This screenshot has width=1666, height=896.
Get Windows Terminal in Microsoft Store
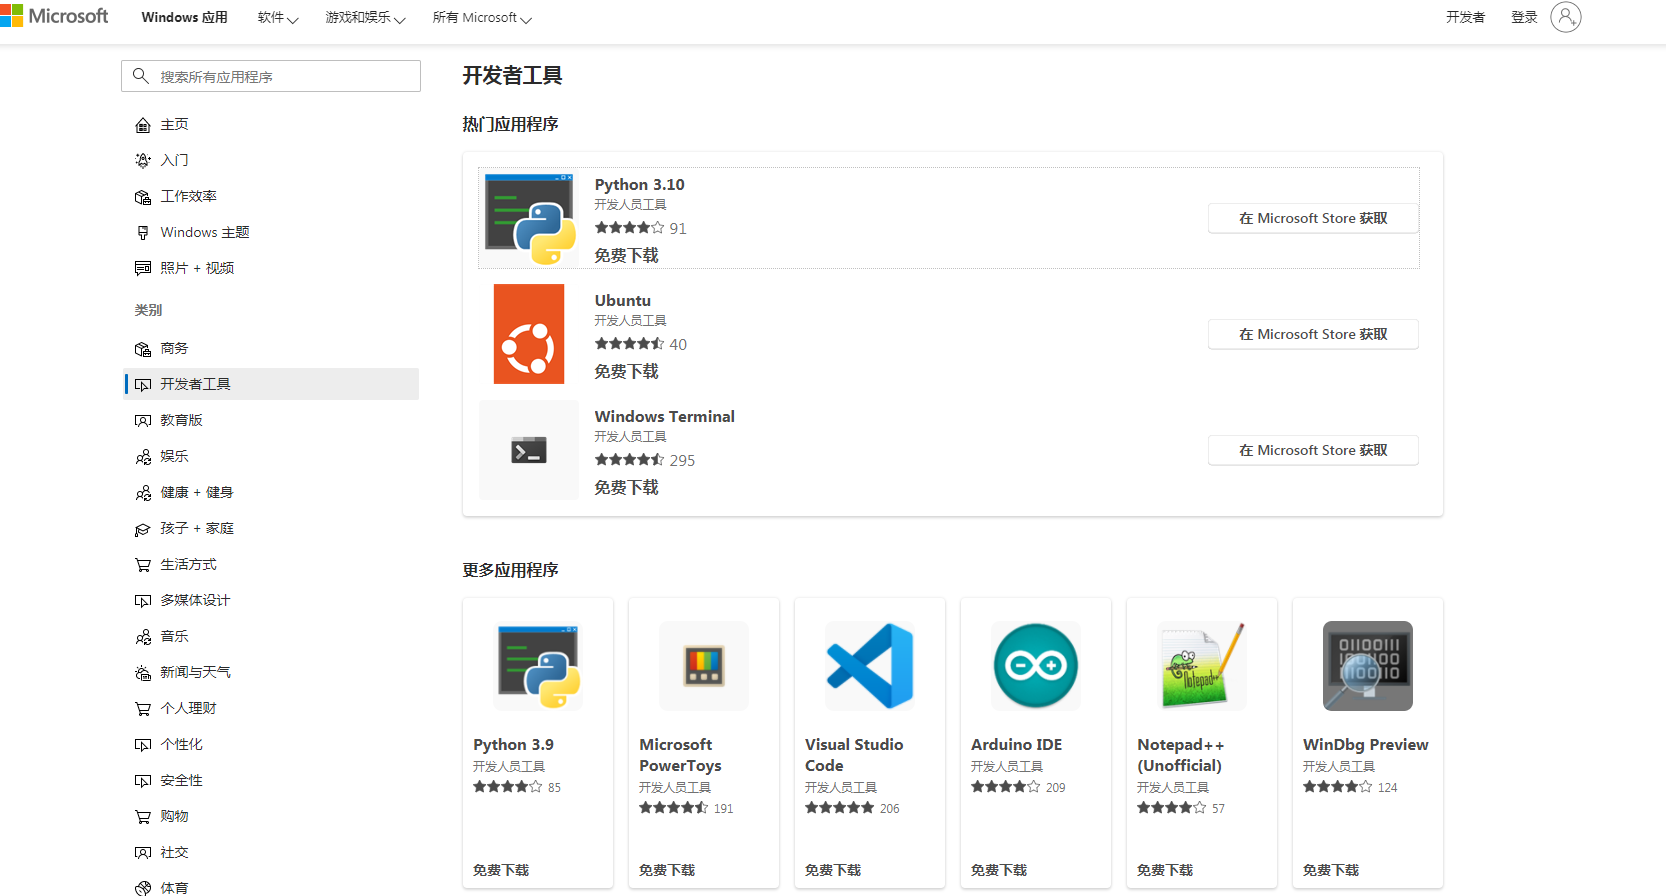[x=1313, y=450]
